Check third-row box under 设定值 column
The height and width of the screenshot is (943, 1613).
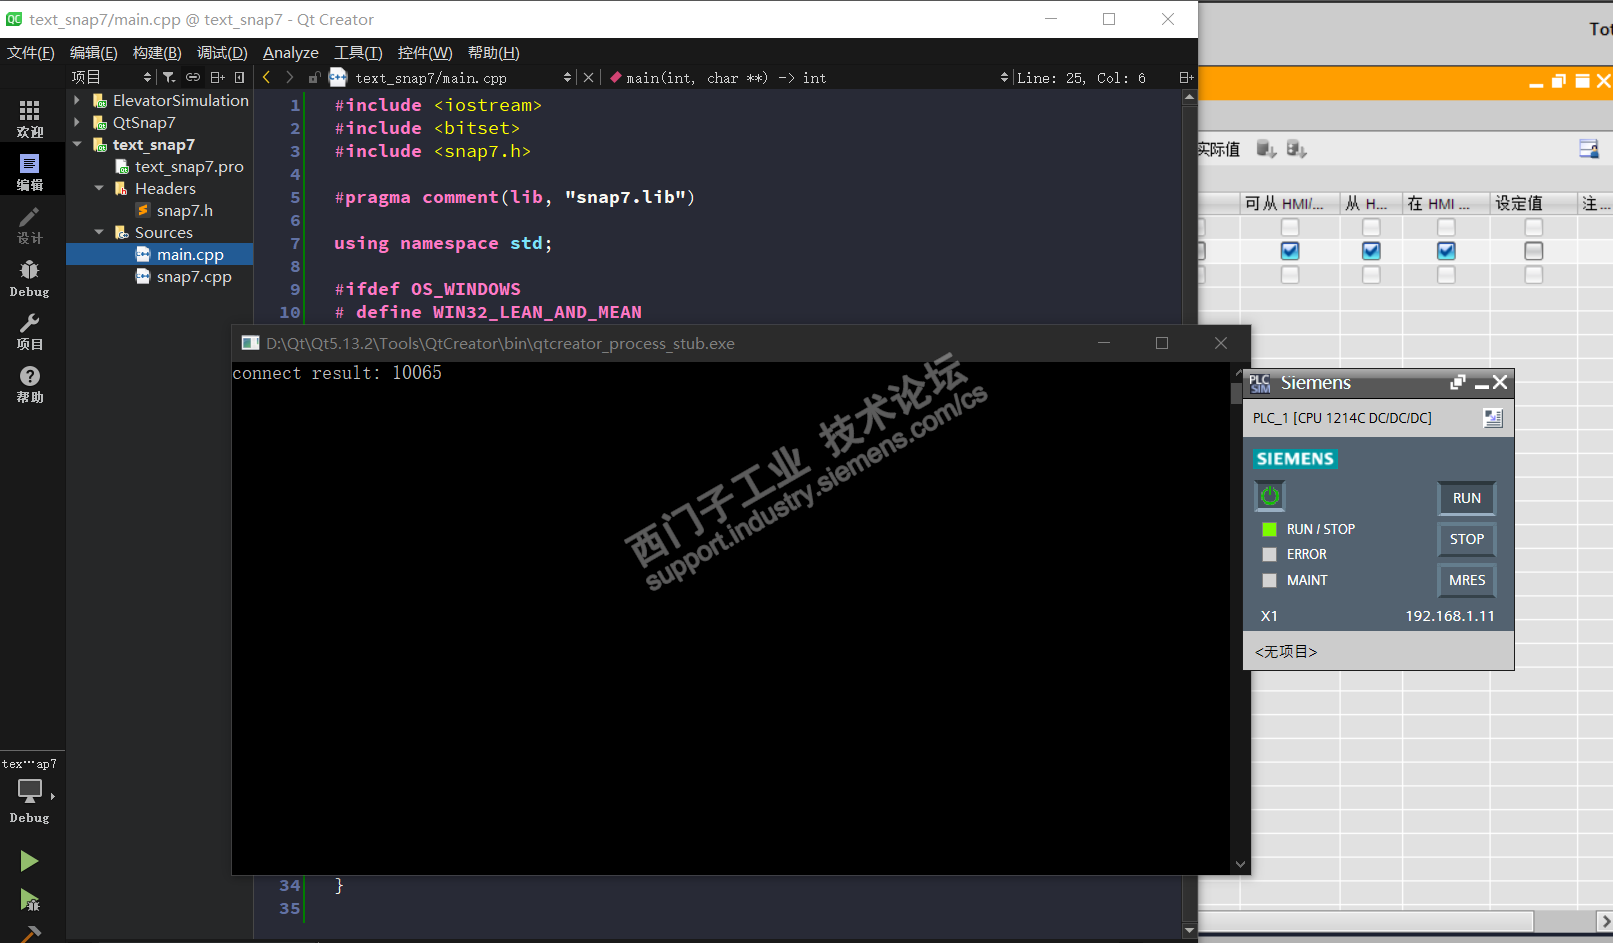tap(1534, 274)
